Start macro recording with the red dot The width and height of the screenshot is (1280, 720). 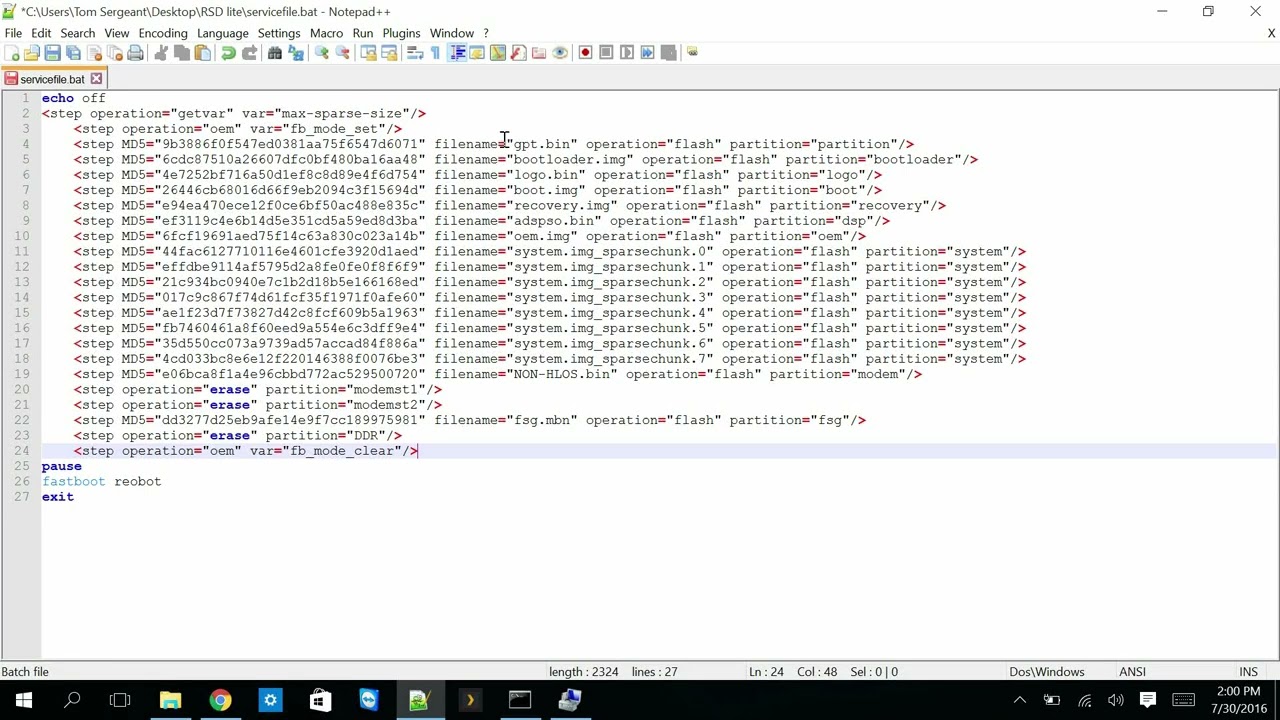586,53
